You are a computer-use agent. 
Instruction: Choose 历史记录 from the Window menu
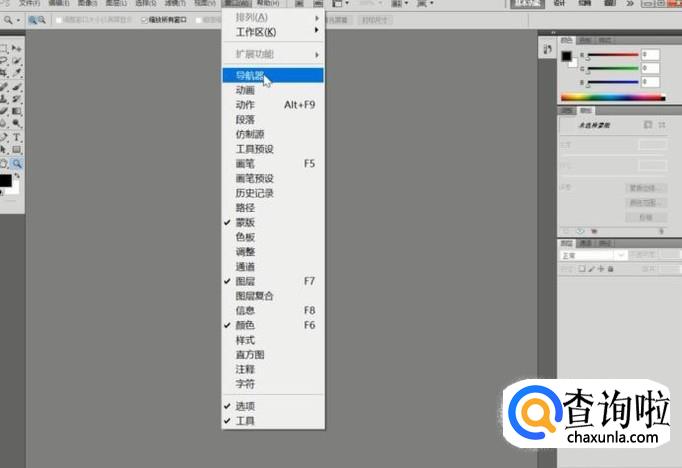coord(273,193)
